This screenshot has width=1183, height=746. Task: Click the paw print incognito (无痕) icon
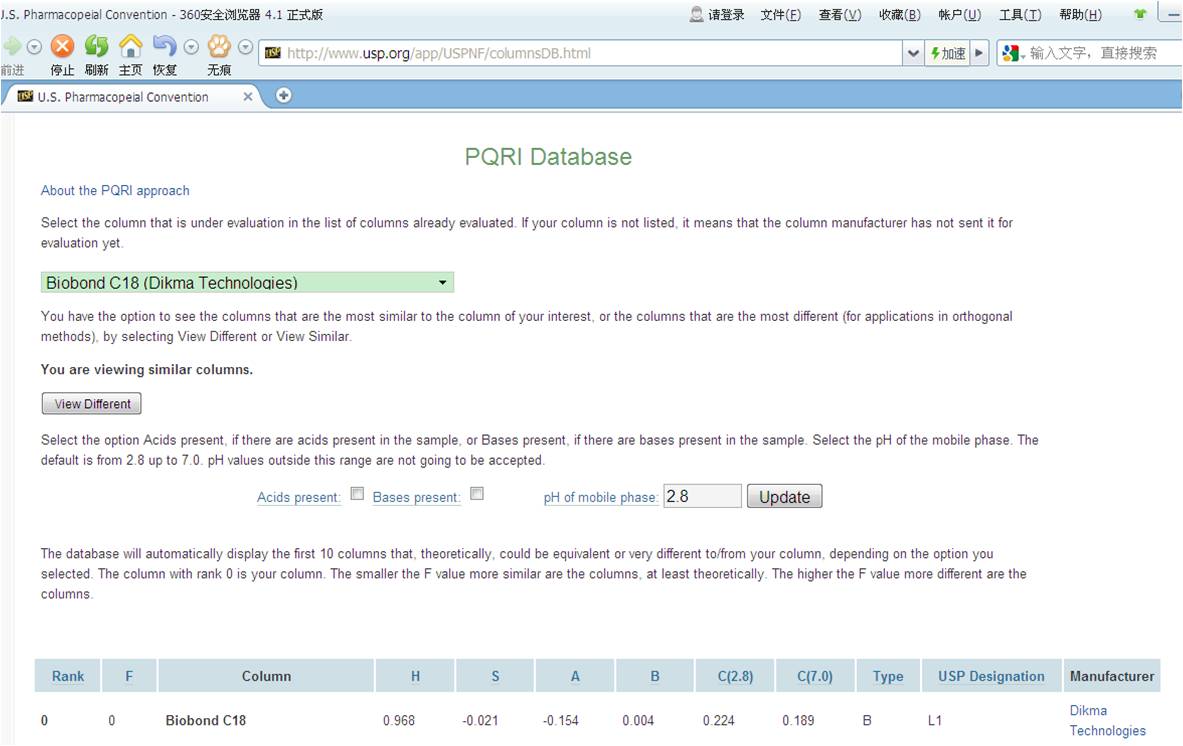[x=219, y=47]
